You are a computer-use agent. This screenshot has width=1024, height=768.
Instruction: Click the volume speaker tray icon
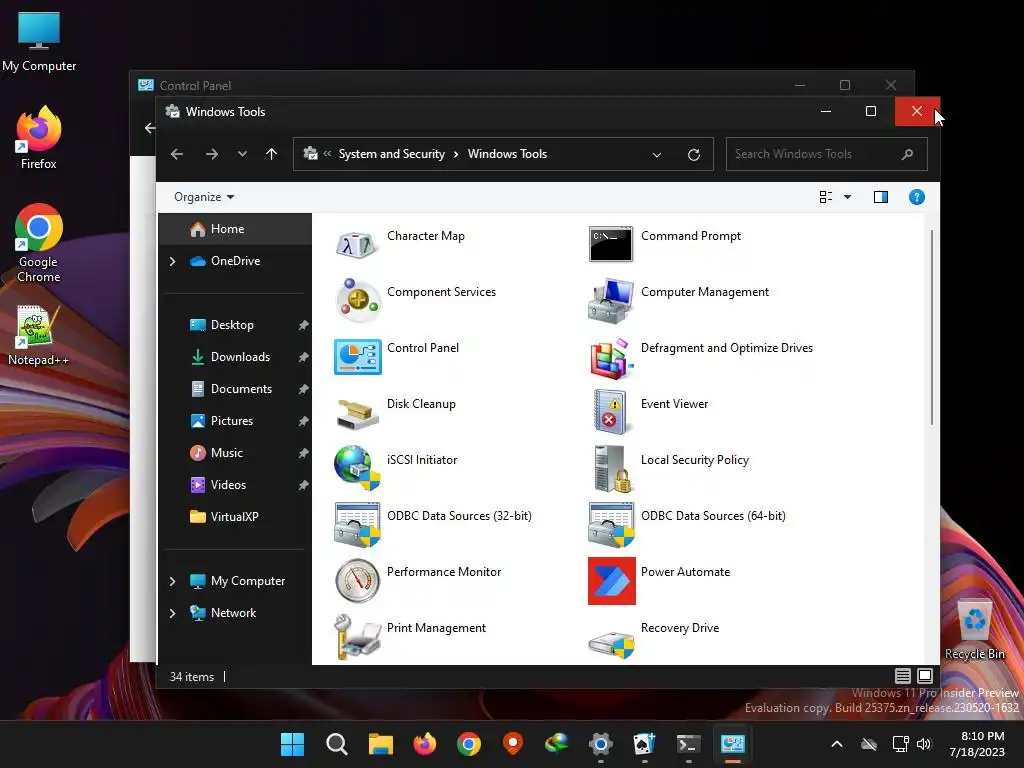923,744
